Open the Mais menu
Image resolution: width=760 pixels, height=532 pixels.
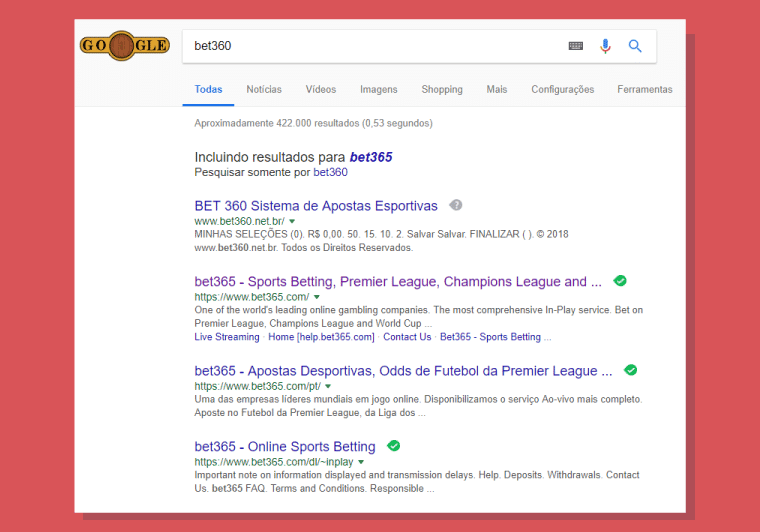[497, 90]
